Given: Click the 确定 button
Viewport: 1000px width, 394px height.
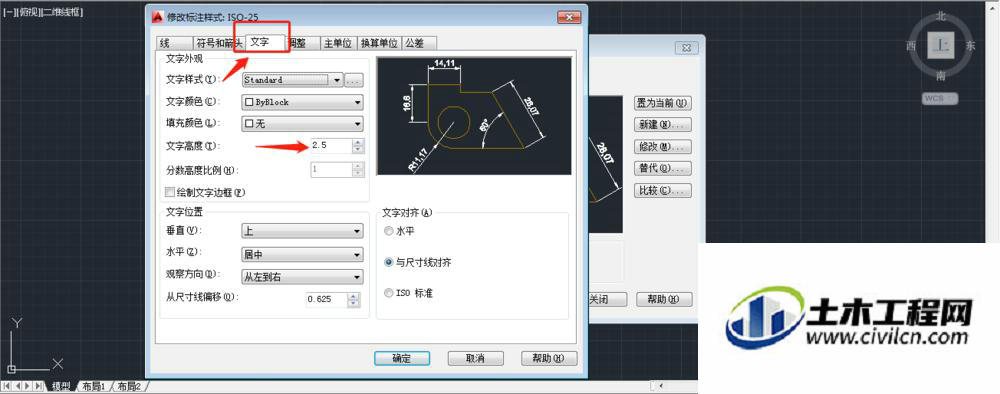Looking at the screenshot, I should pyautogui.click(x=402, y=358).
